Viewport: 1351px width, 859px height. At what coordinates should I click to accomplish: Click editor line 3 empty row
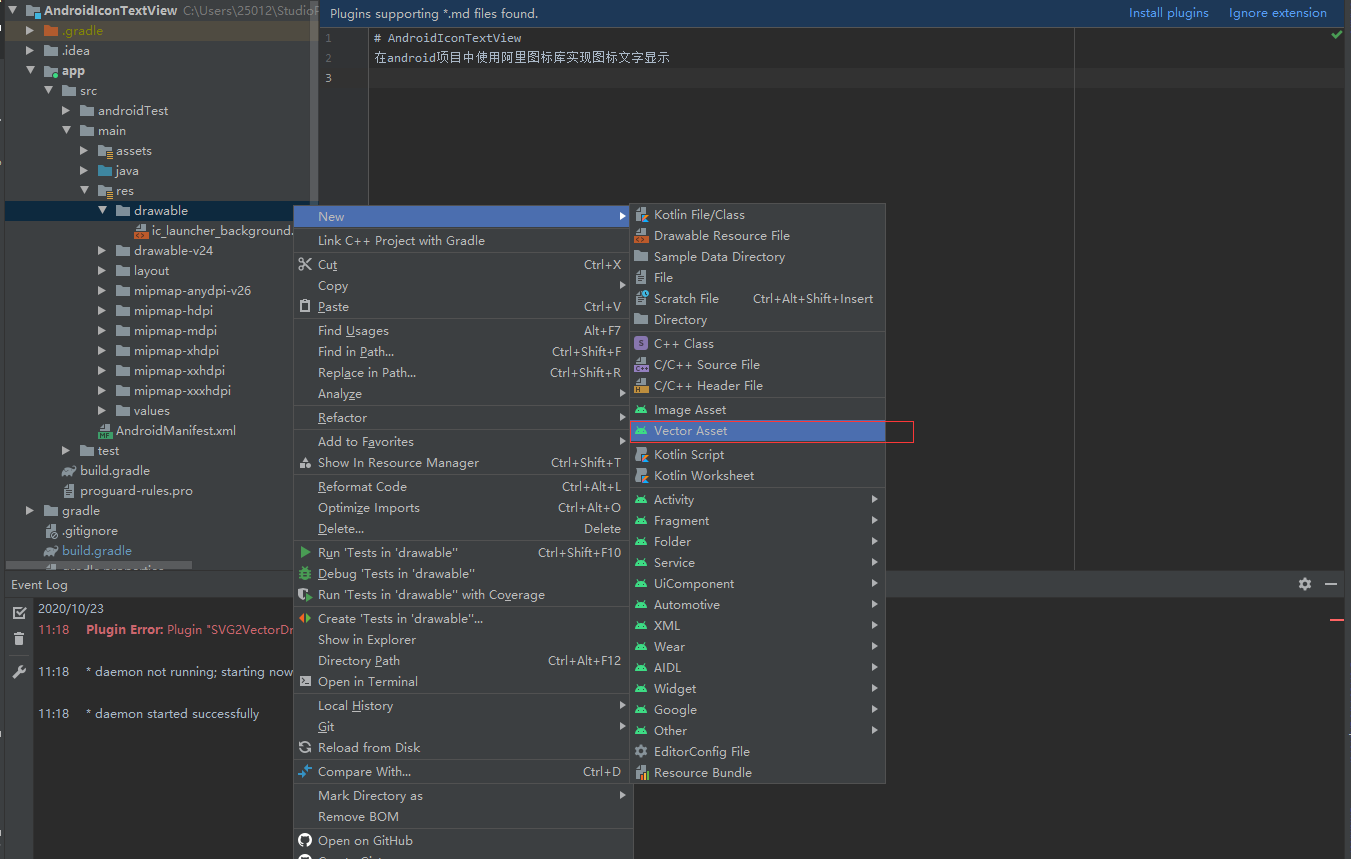[856, 78]
